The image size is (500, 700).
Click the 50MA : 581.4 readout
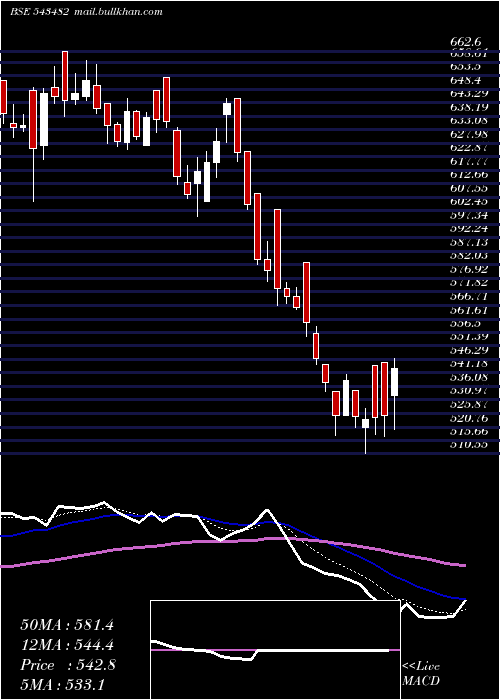pyautogui.click(x=67, y=625)
